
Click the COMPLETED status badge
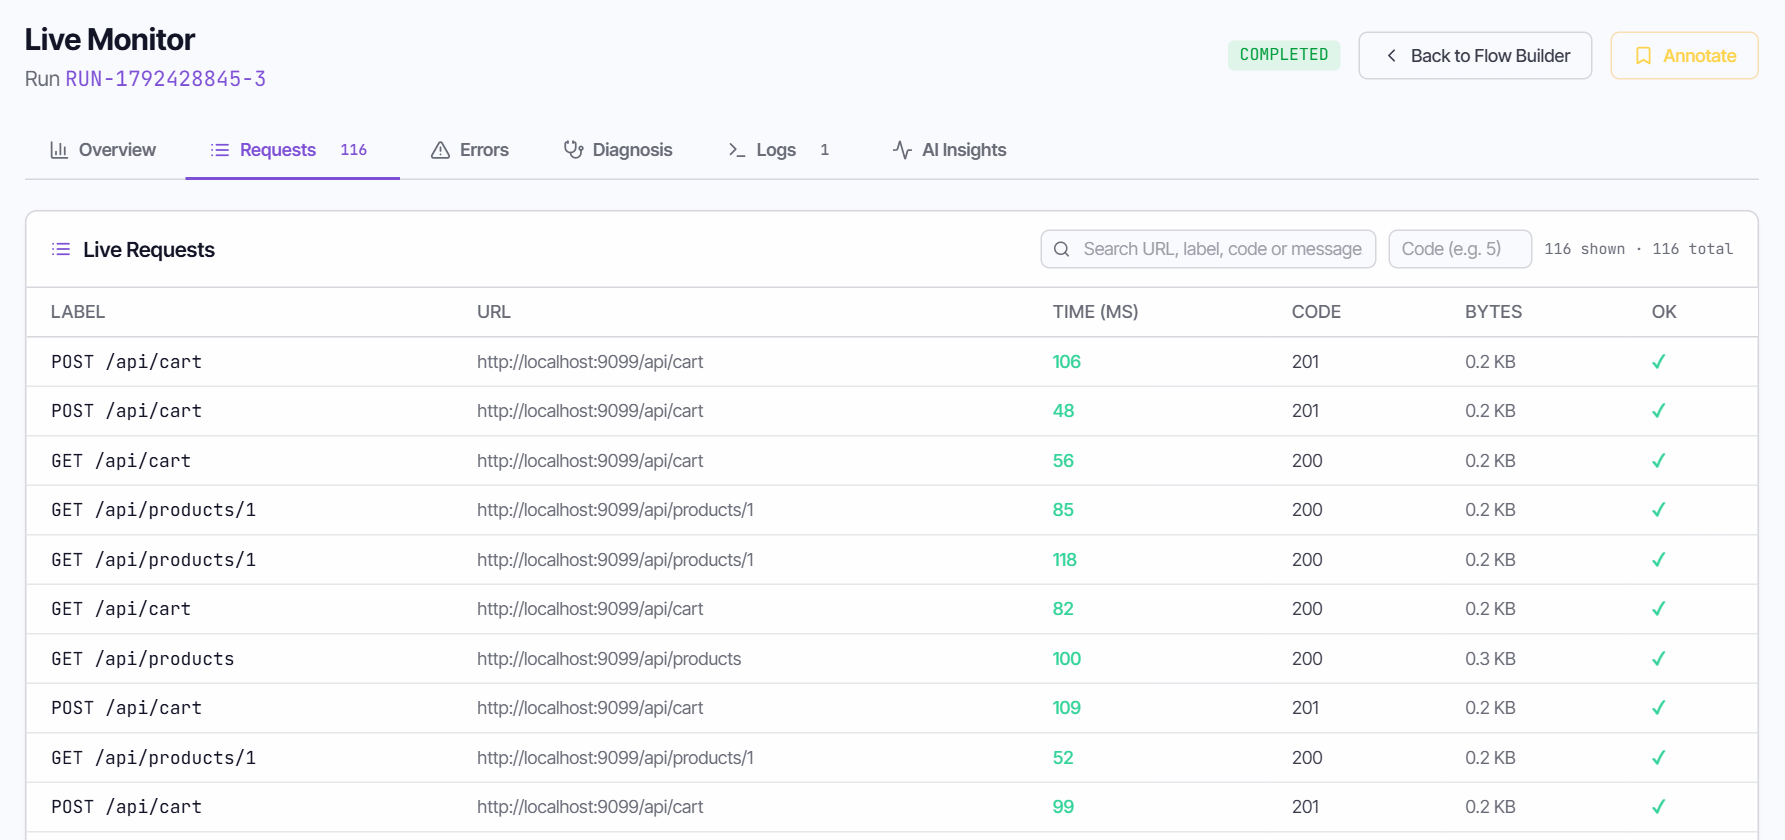coord(1284,55)
